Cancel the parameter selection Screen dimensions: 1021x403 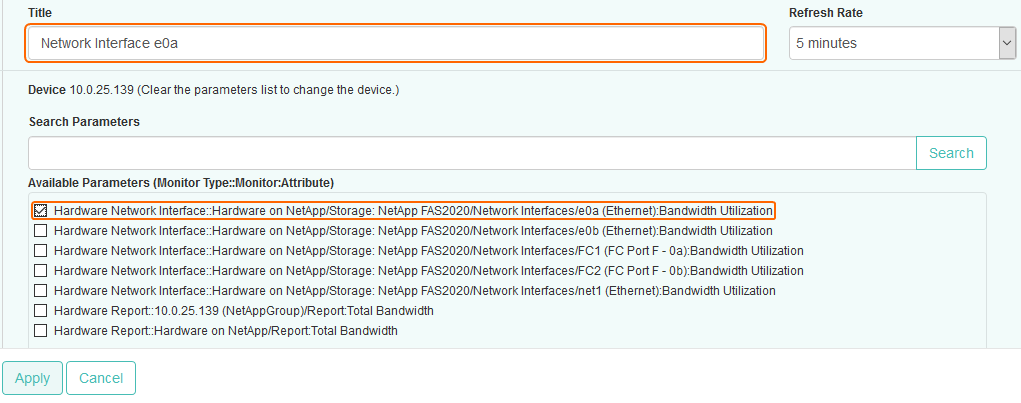click(x=100, y=378)
